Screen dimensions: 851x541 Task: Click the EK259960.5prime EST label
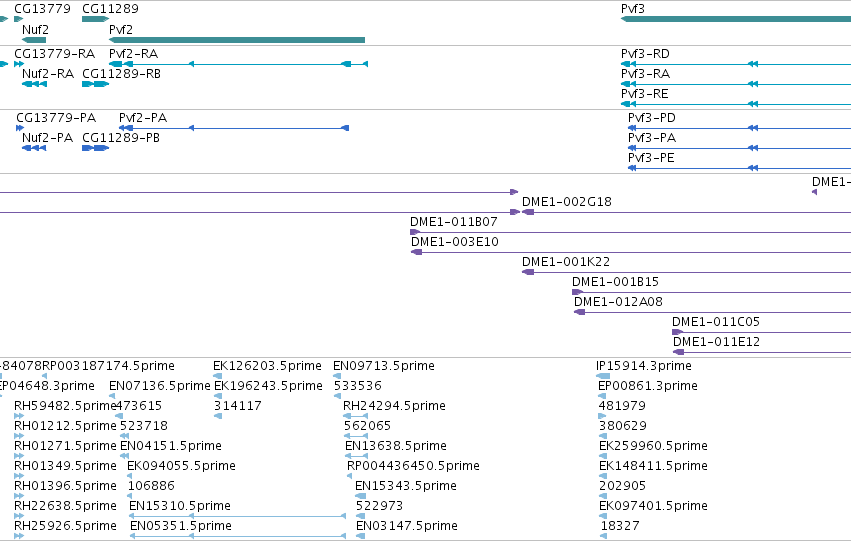[x=653, y=447]
